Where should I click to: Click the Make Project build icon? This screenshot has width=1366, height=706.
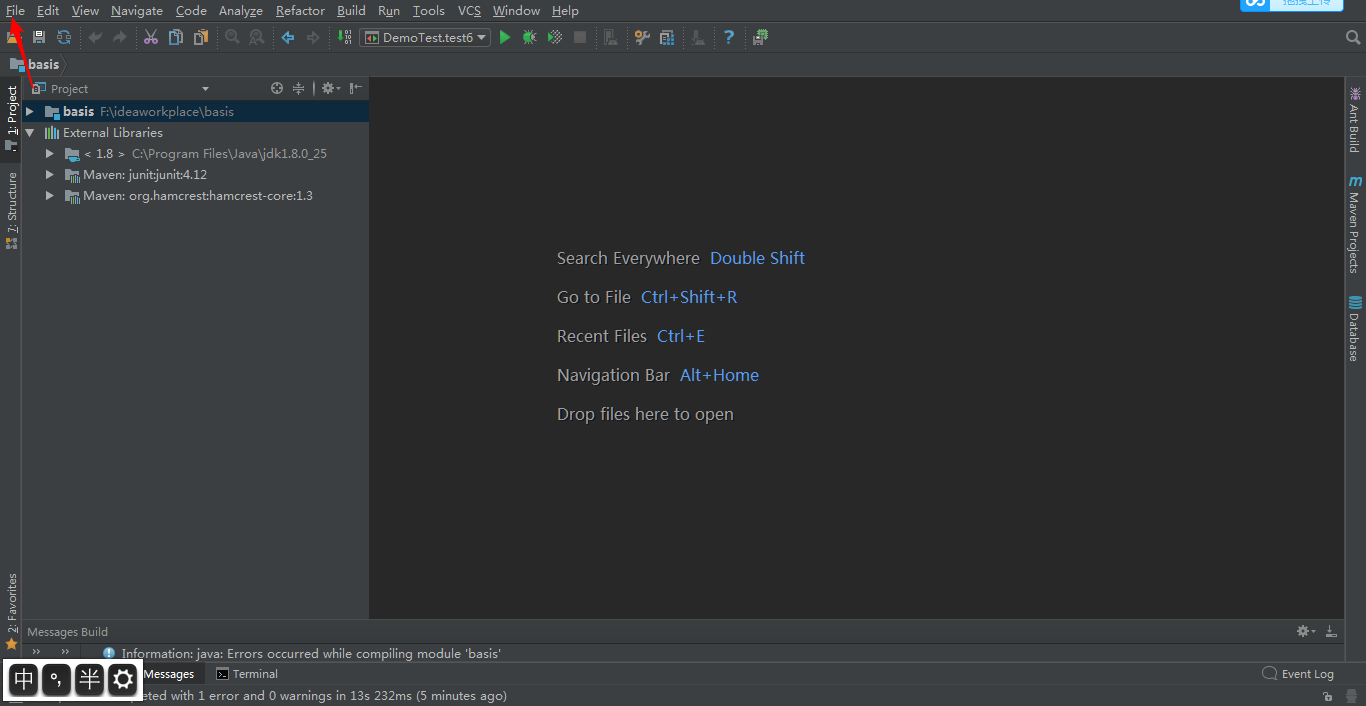(x=344, y=37)
